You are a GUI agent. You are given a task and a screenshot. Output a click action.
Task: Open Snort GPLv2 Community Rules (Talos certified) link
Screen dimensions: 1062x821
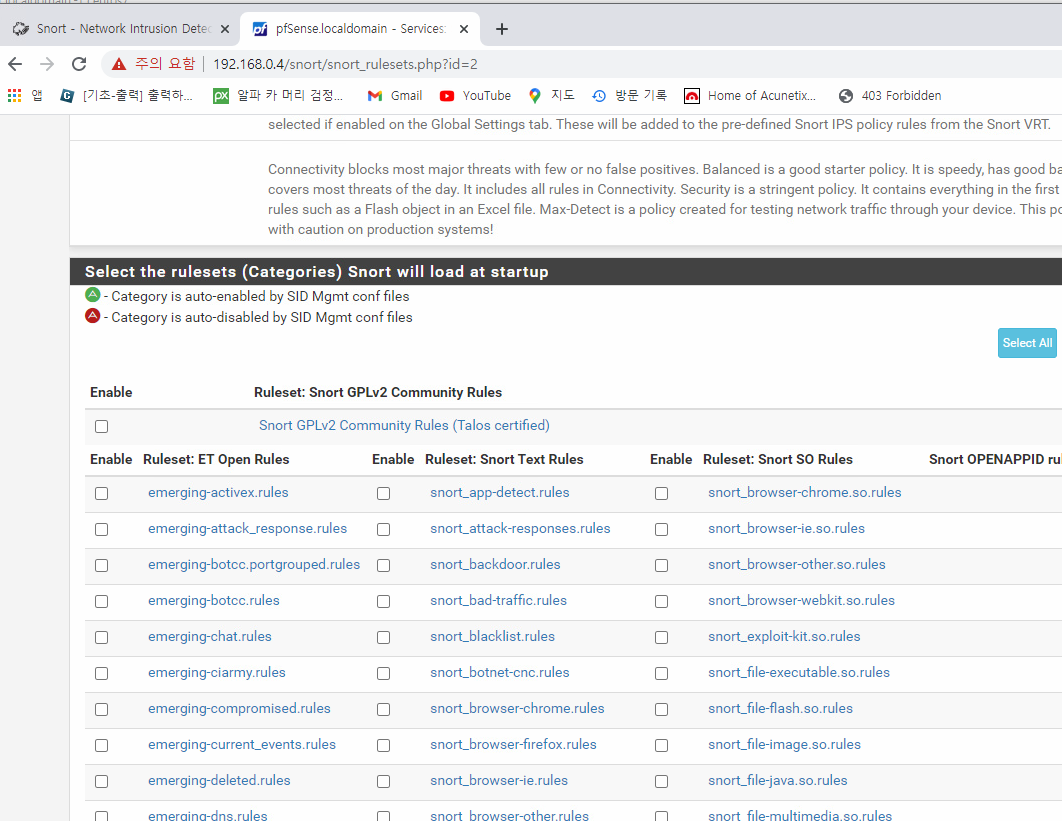(404, 425)
